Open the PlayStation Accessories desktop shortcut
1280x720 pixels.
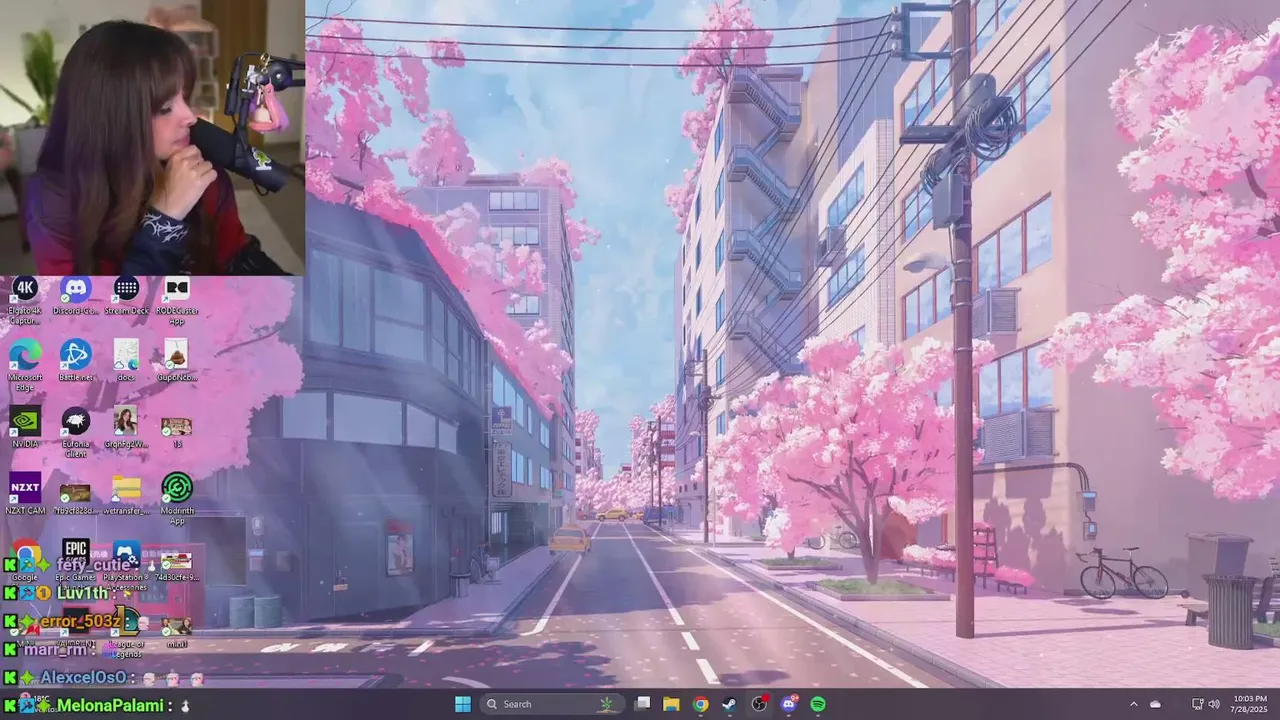point(126,565)
